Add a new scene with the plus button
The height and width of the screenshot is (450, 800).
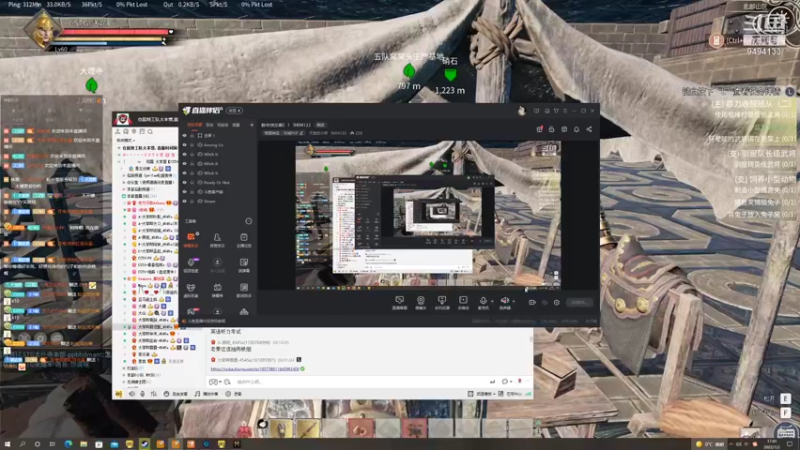251,124
